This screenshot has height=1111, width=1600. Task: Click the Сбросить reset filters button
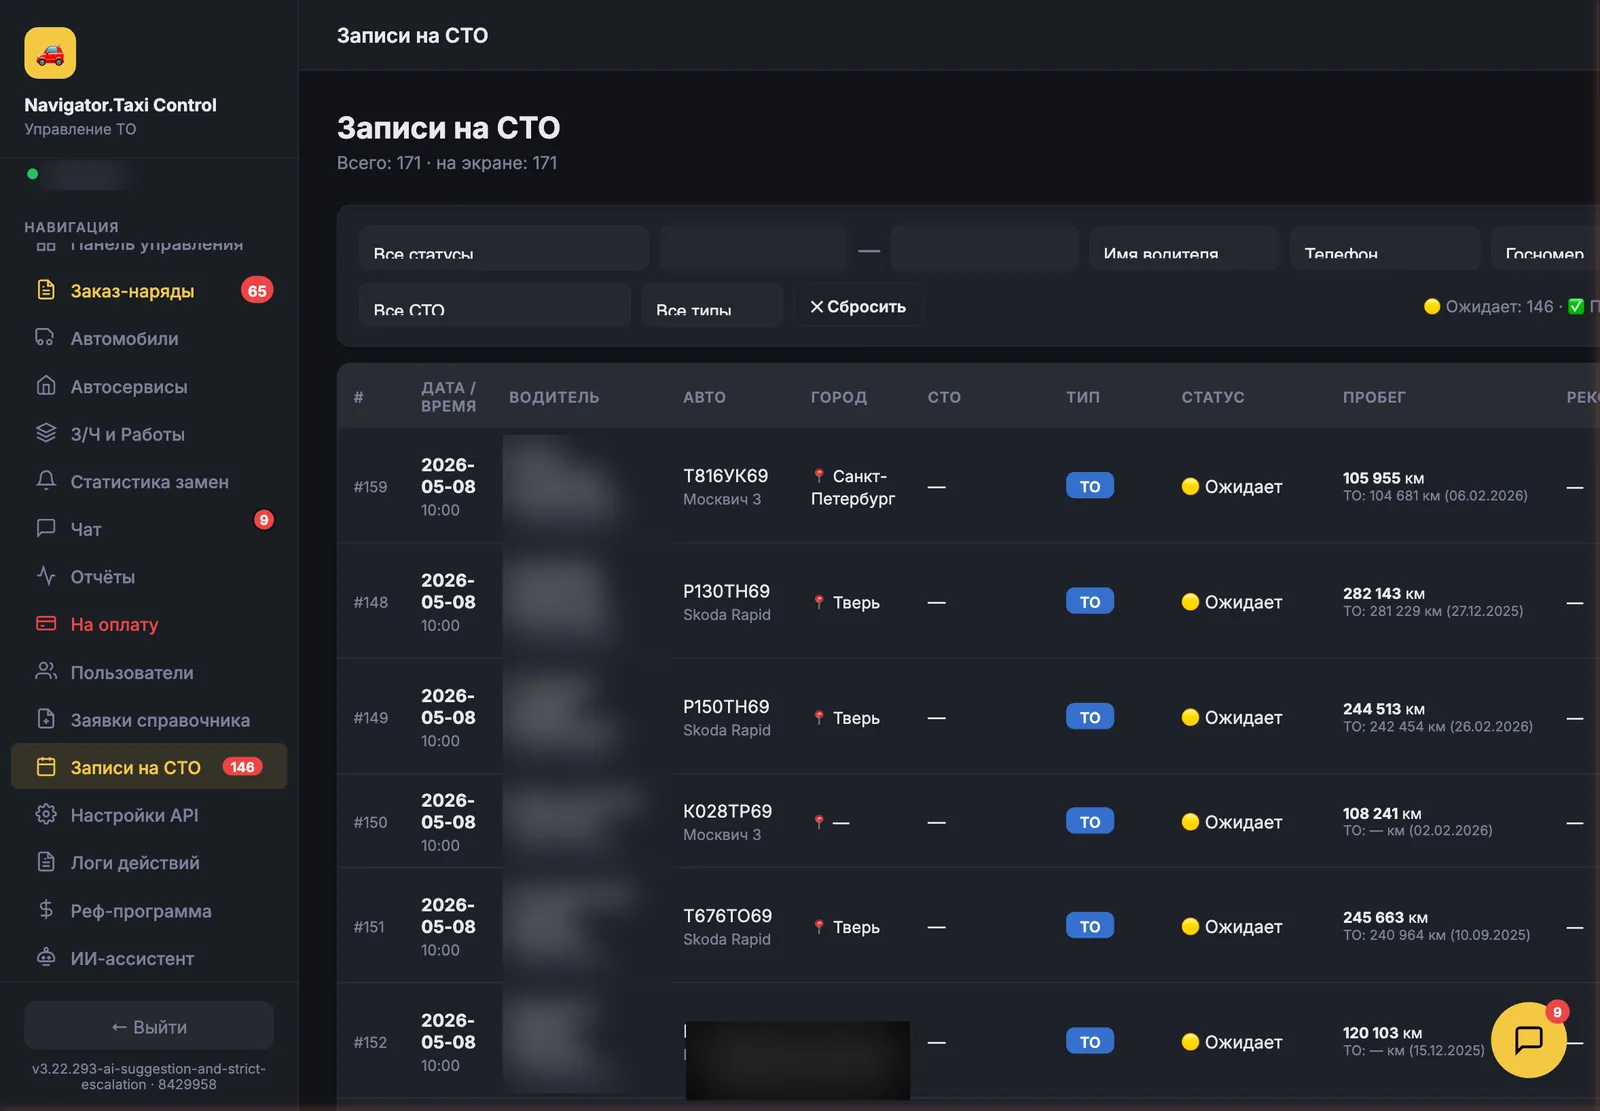(x=858, y=306)
